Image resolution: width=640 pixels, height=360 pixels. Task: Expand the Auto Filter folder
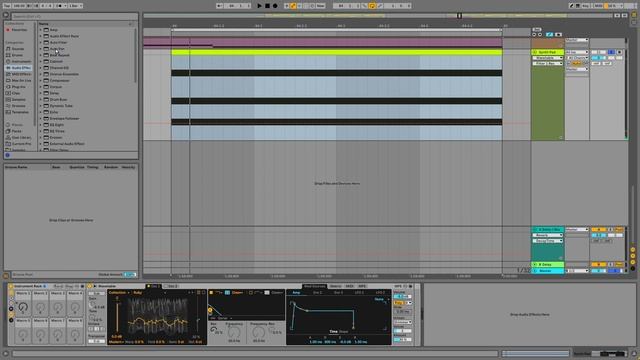click(x=41, y=42)
